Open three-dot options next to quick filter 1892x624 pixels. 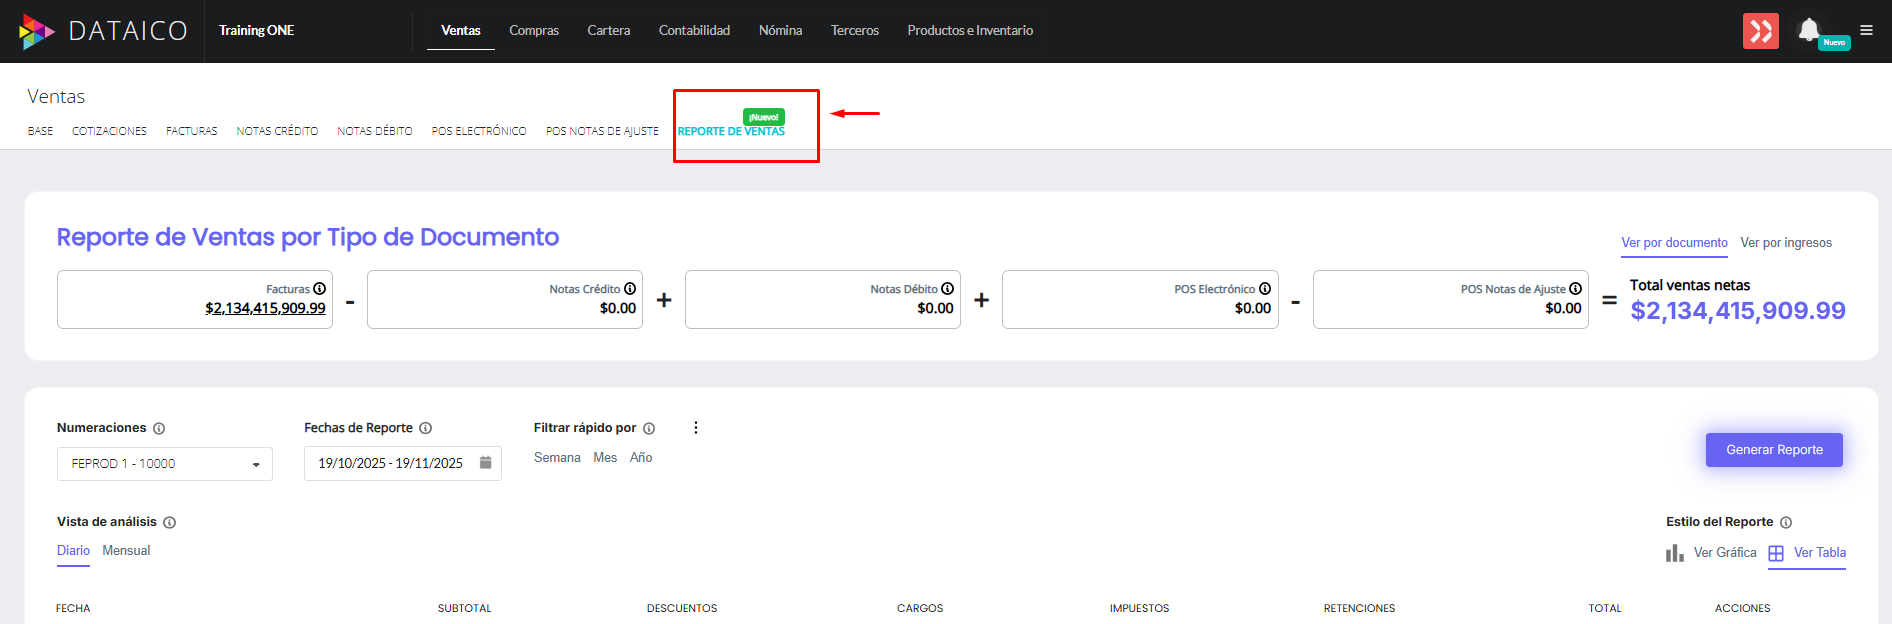tap(696, 428)
